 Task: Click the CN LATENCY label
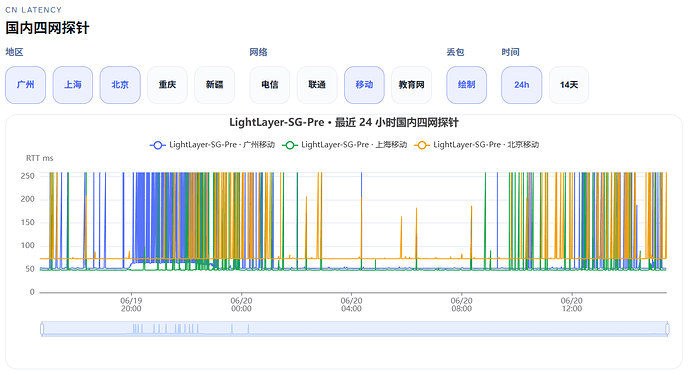33,10
